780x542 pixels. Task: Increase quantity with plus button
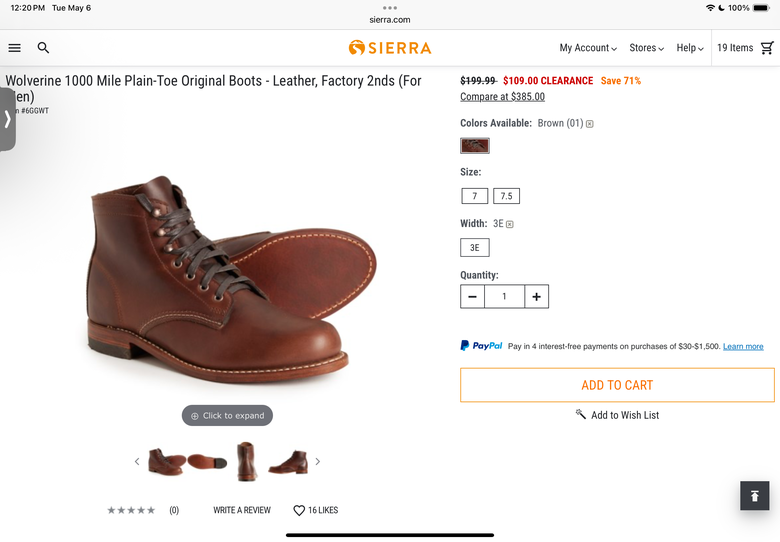536,296
